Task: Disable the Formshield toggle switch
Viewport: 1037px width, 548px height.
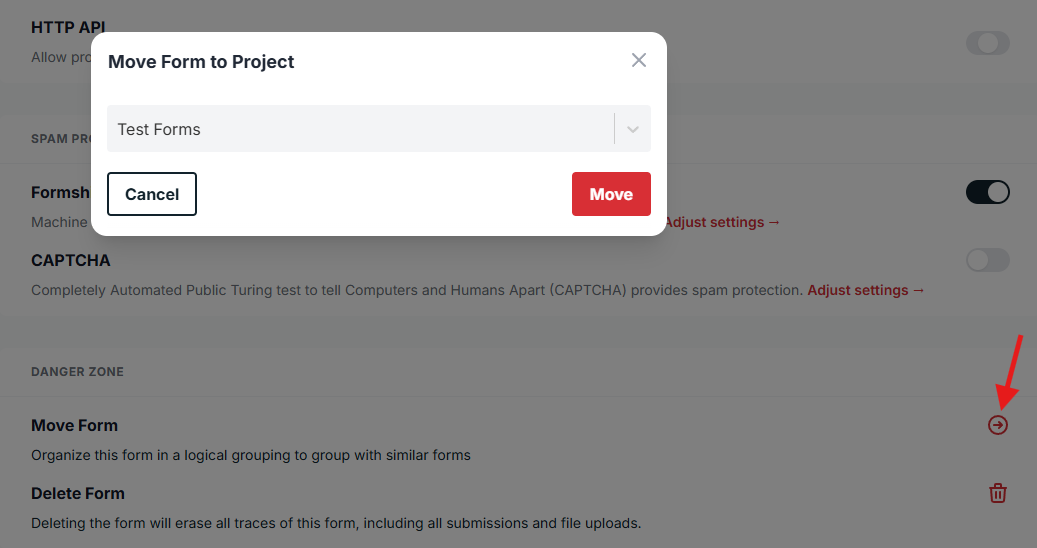Action: 987,192
